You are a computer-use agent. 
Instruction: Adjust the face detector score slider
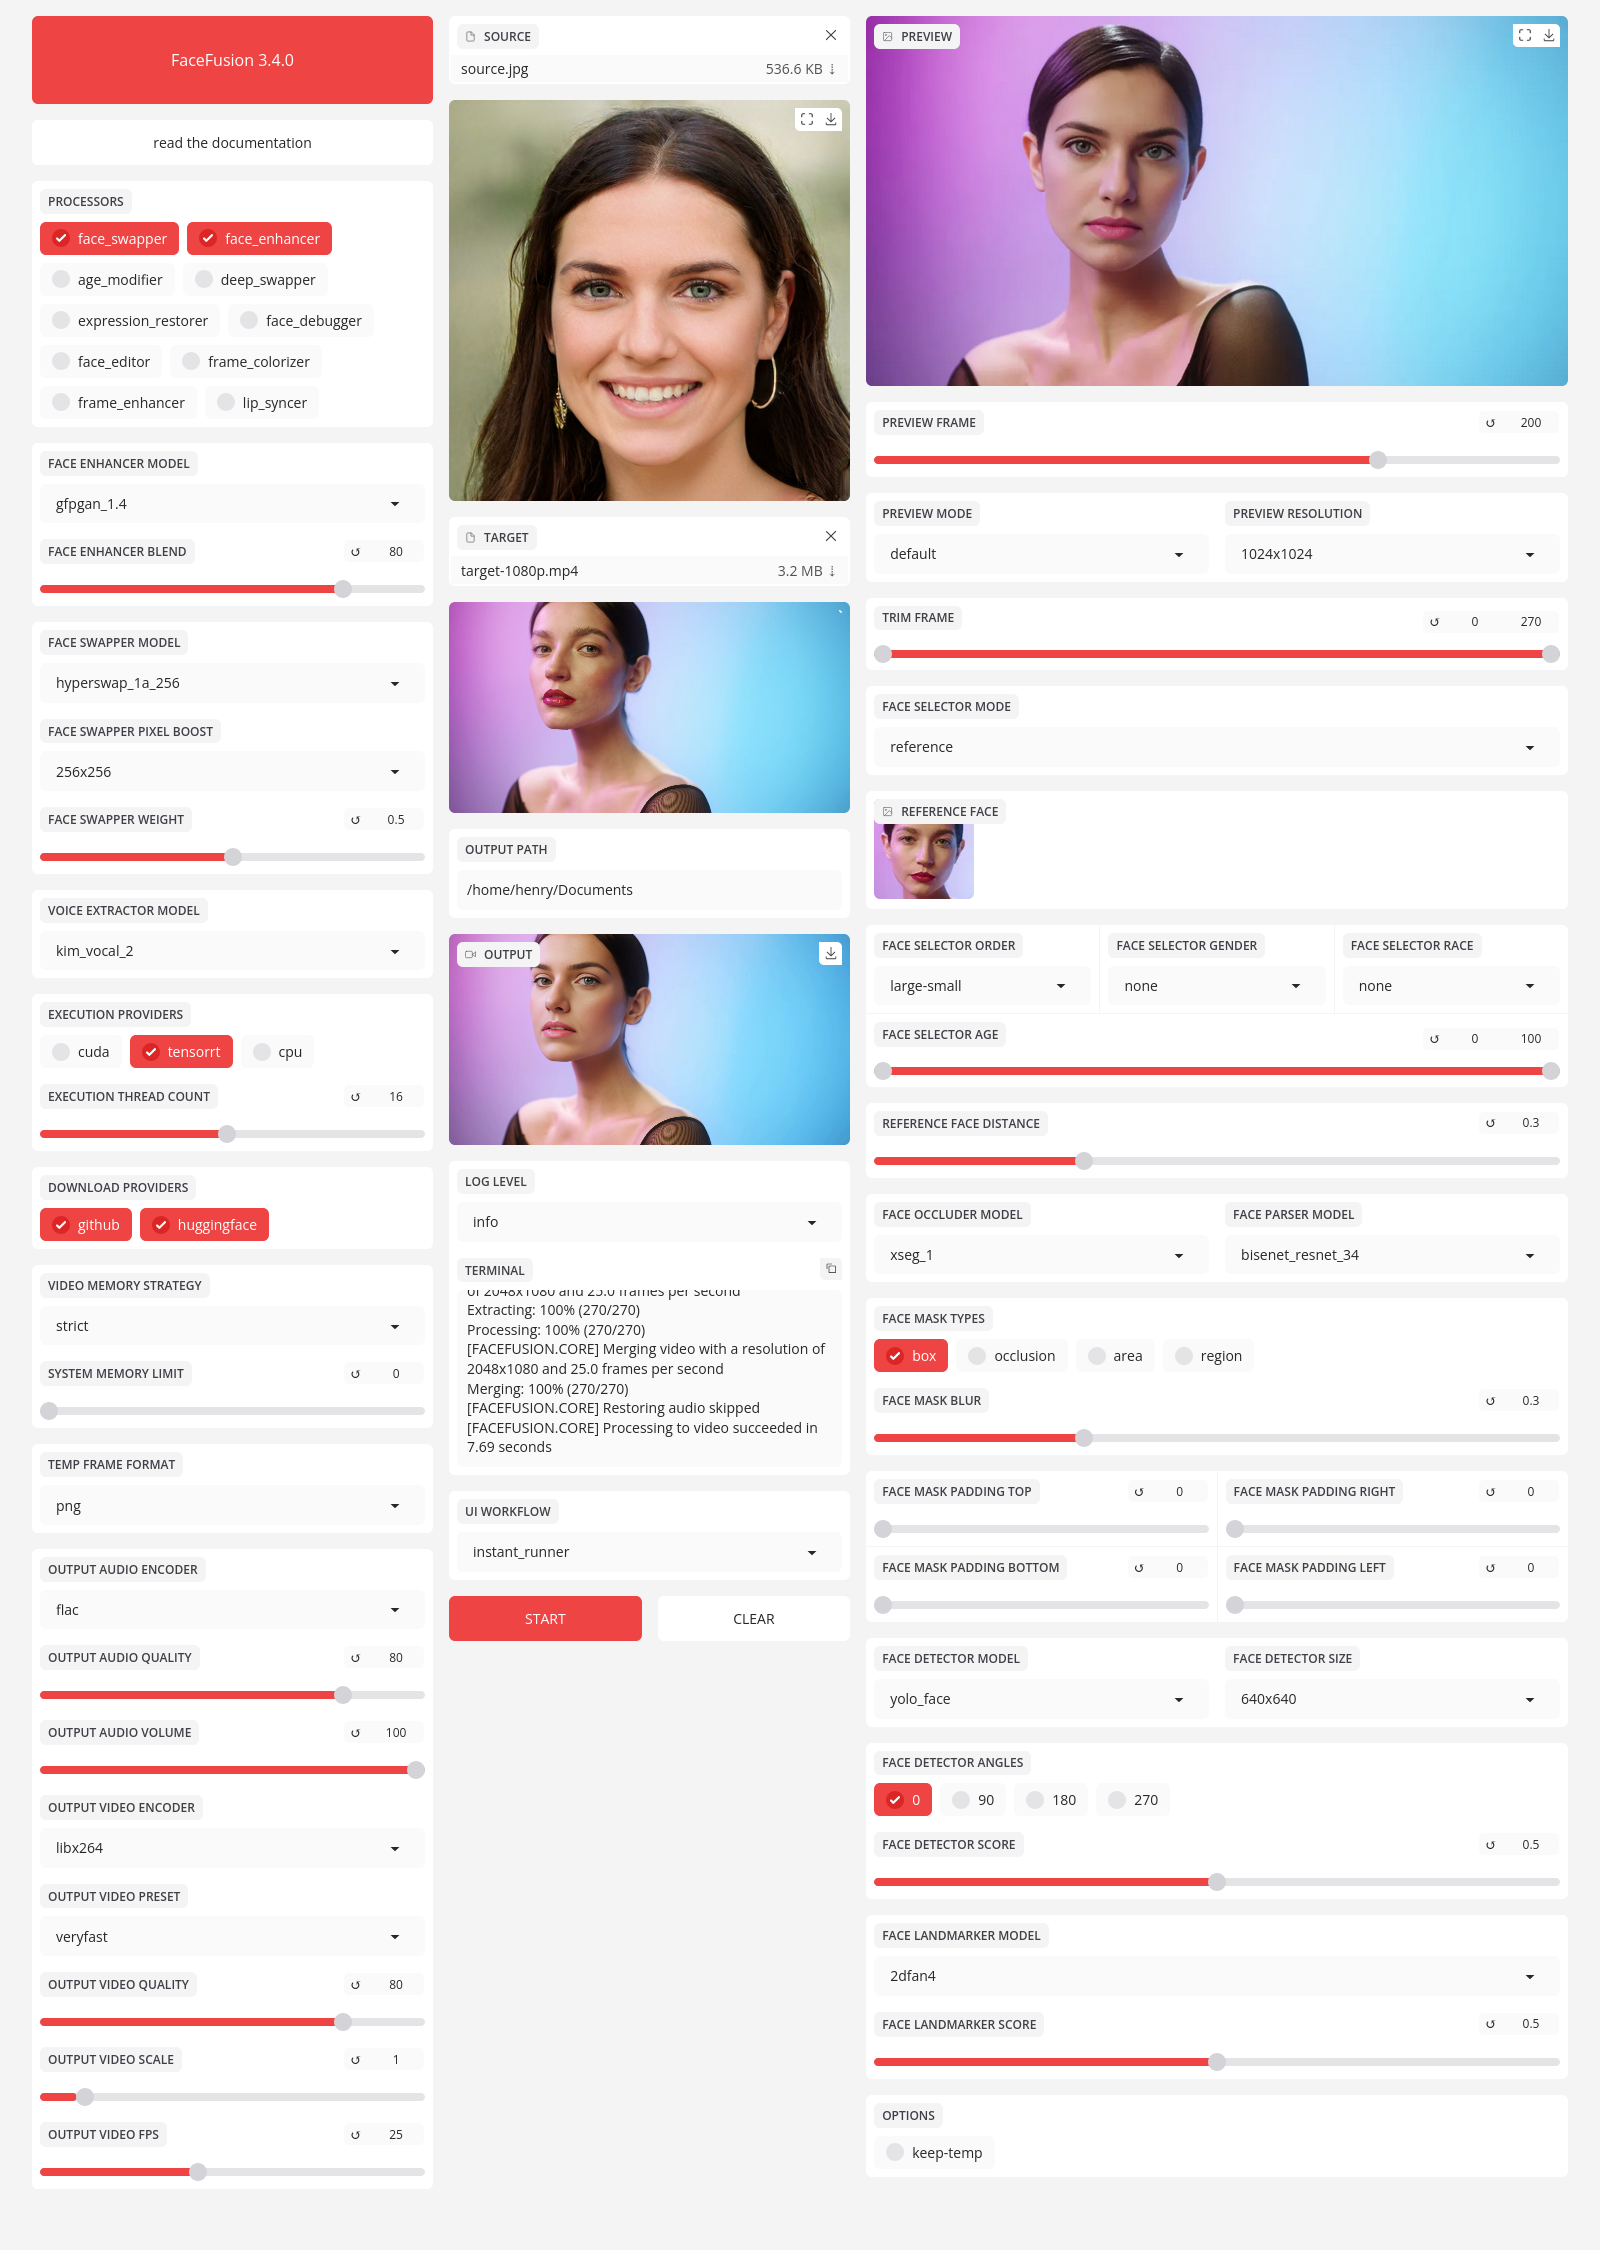1216,1882
